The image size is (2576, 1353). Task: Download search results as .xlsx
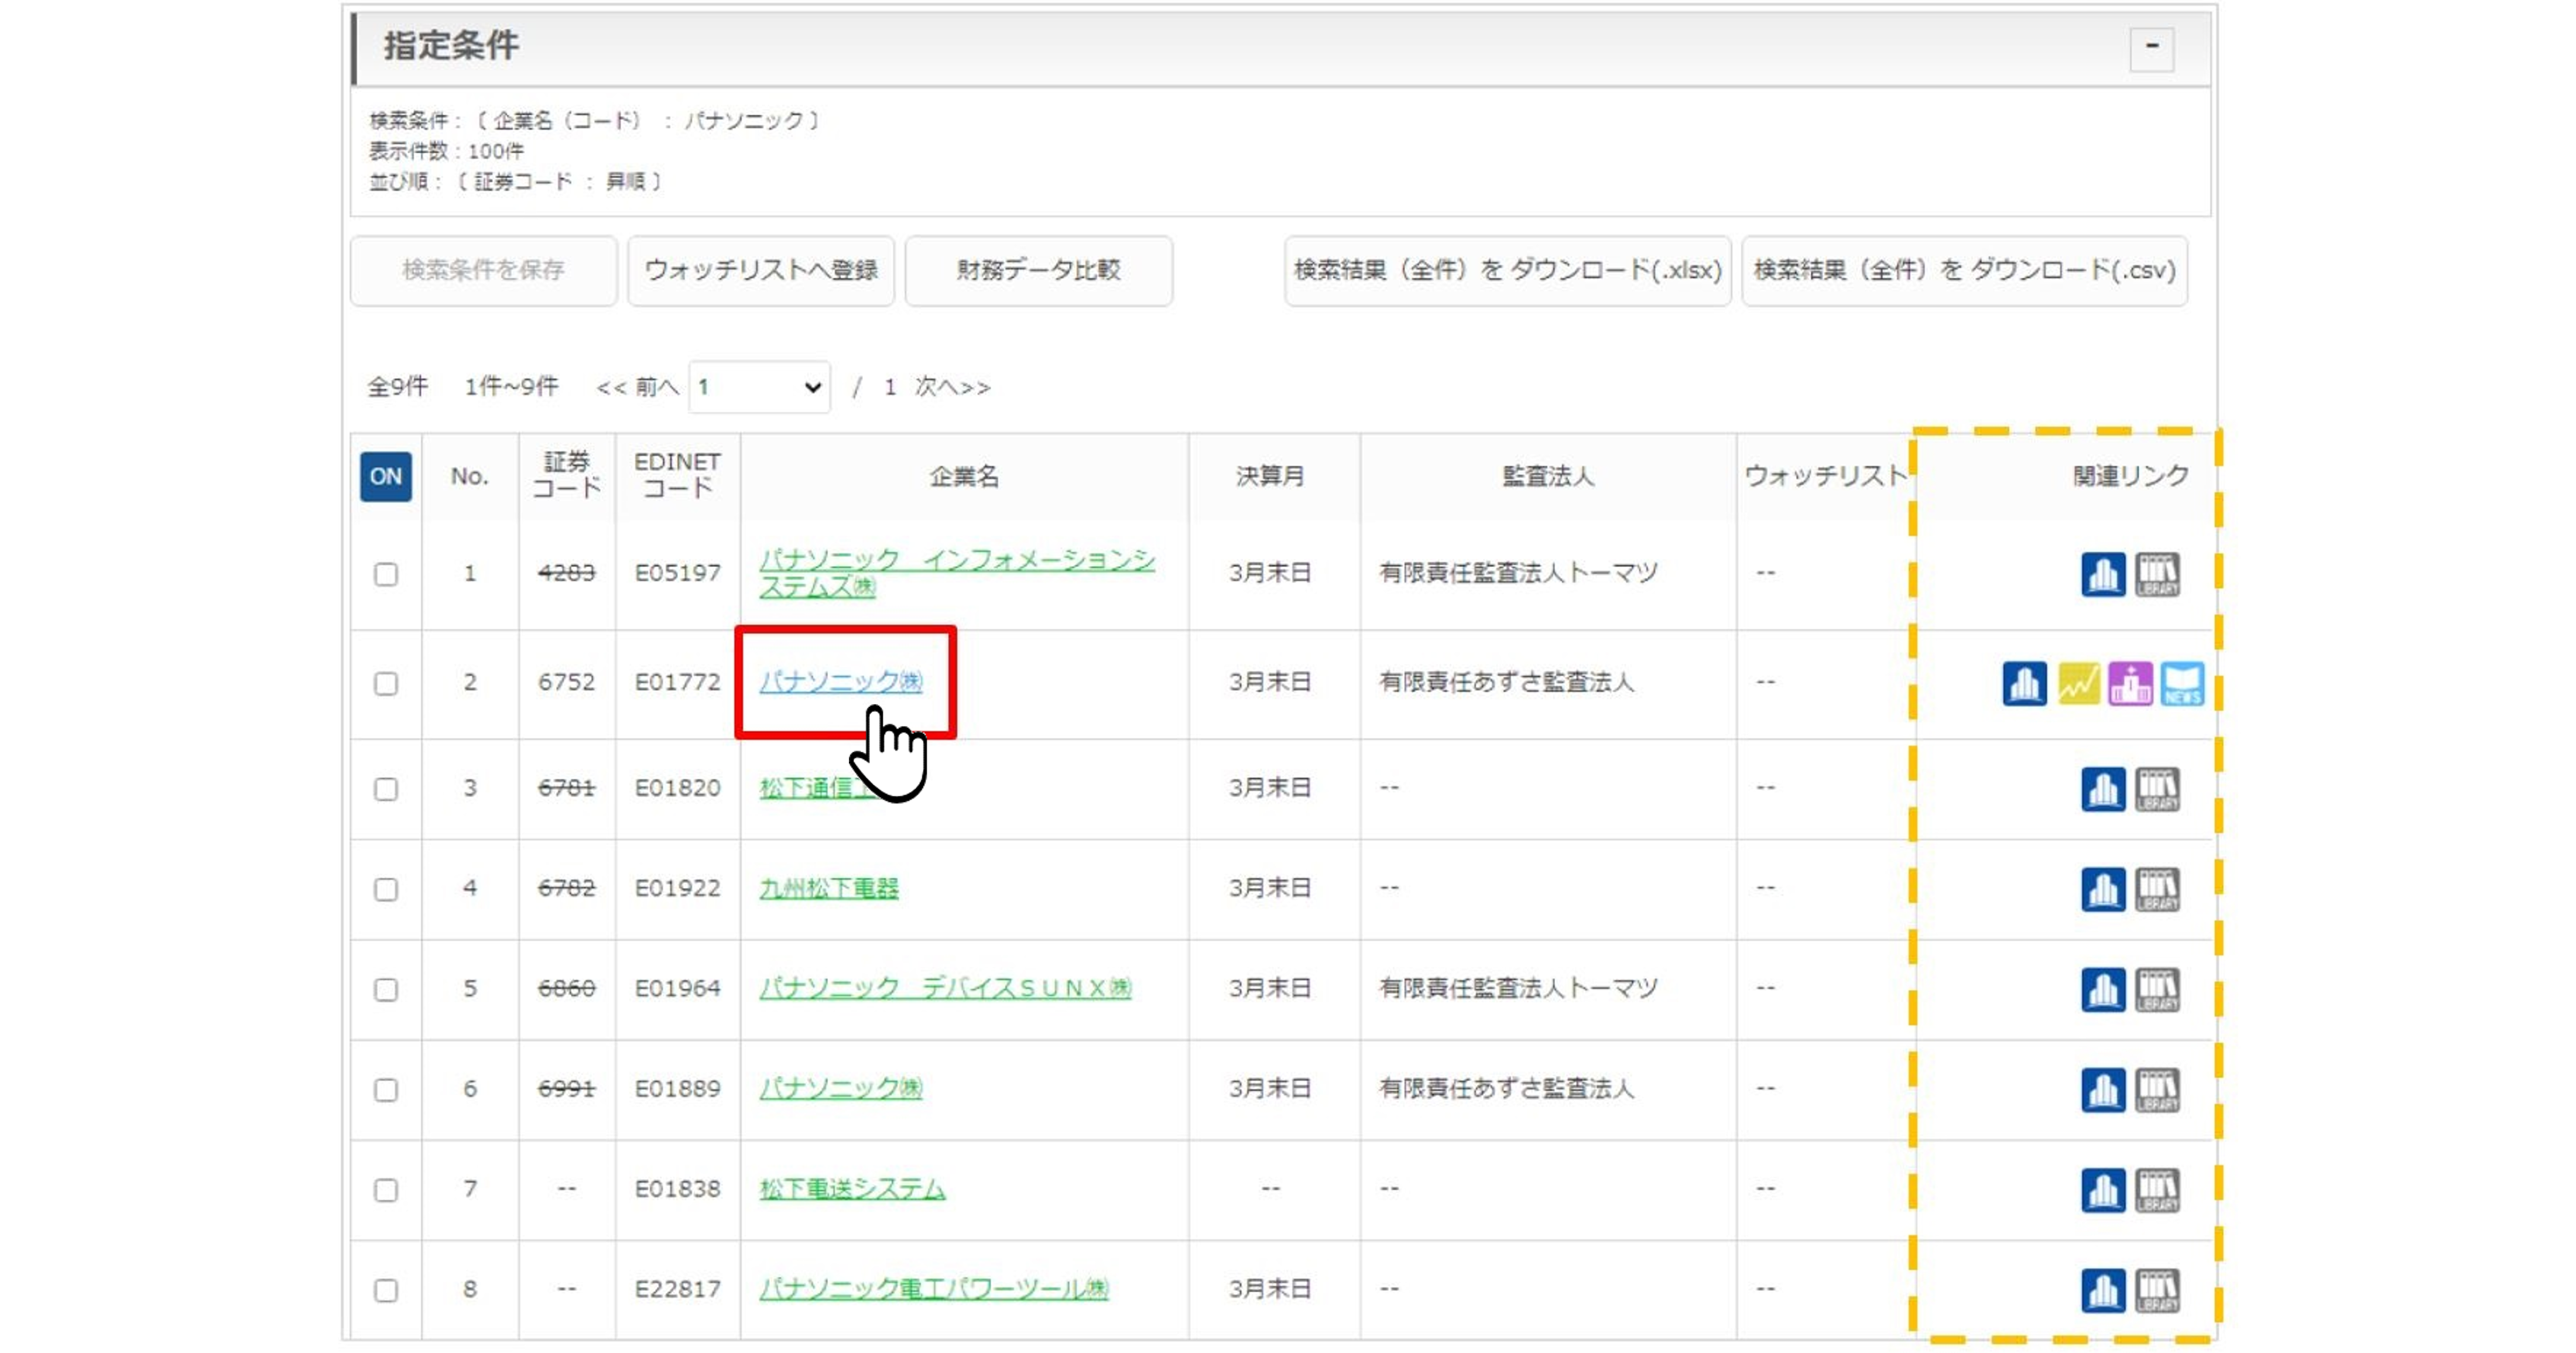click(x=1507, y=270)
